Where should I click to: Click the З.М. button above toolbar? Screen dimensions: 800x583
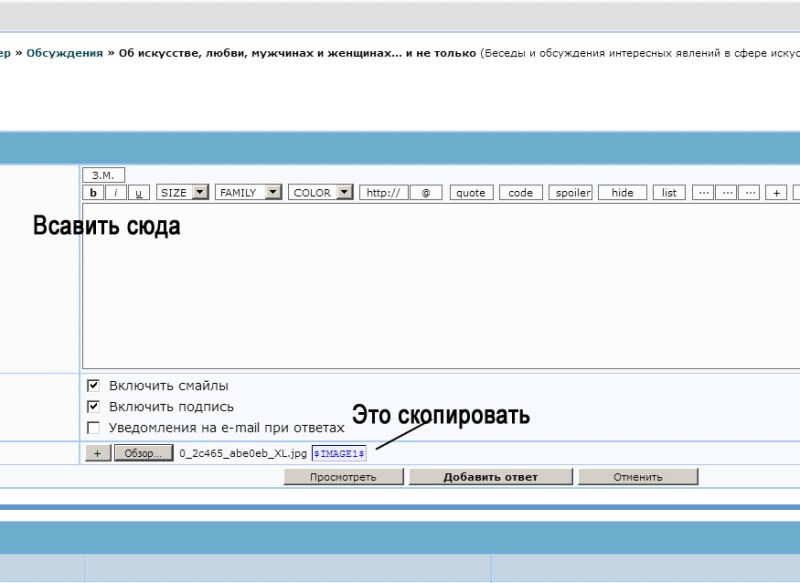tap(103, 175)
